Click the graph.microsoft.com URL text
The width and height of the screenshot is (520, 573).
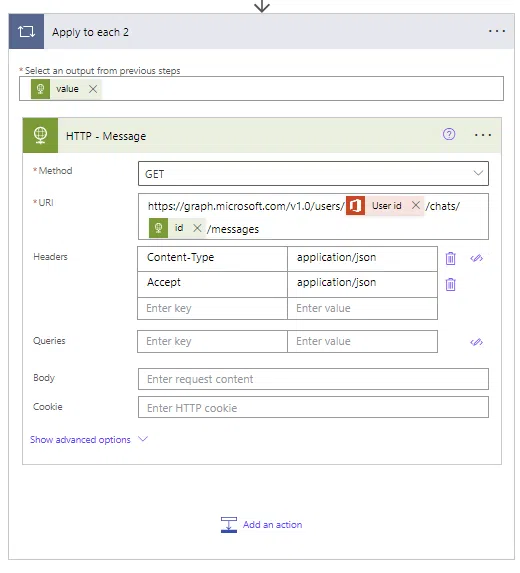pyautogui.click(x=246, y=206)
